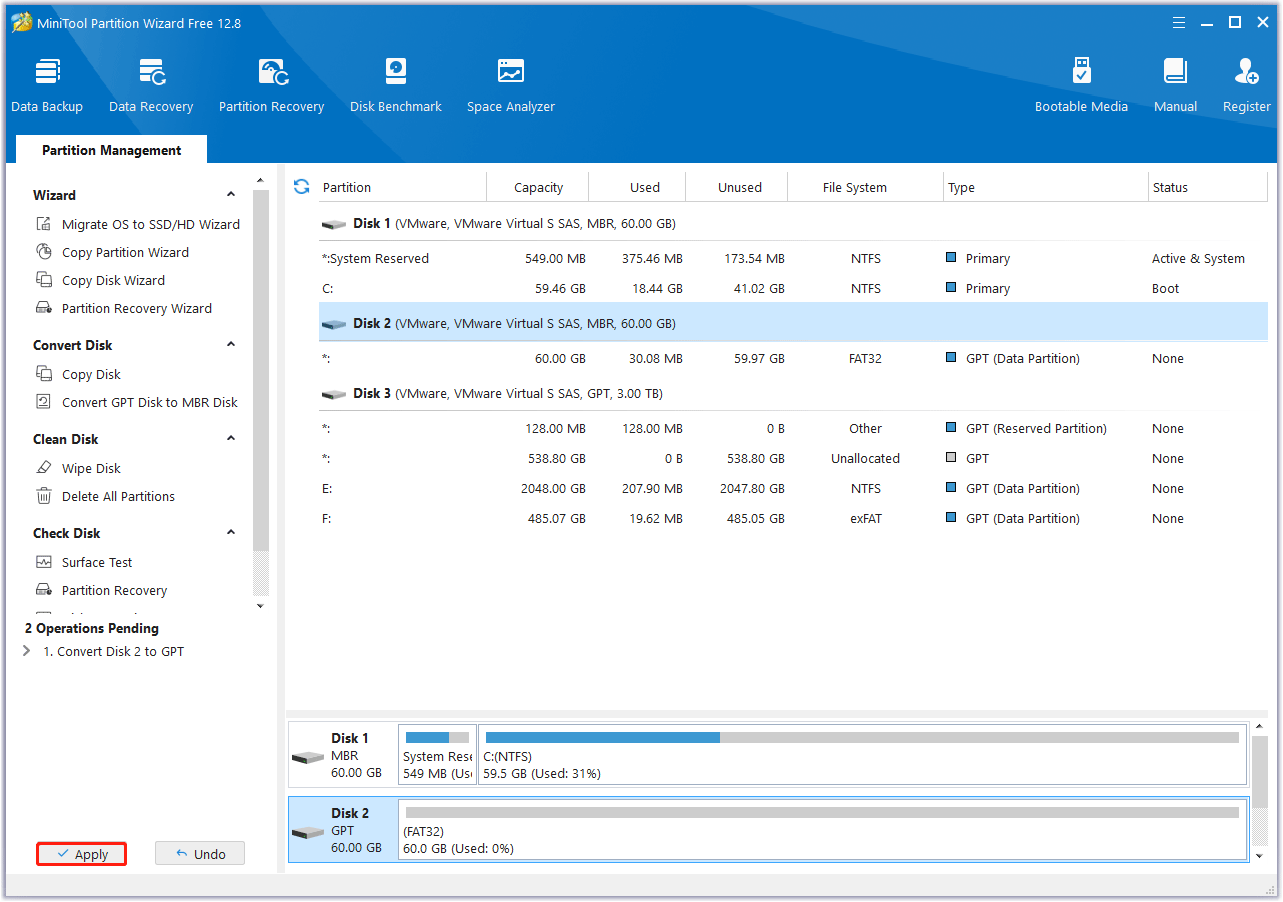Collapse the Clean Disk section
The image size is (1283, 902).
pyautogui.click(x=231, y=439)
